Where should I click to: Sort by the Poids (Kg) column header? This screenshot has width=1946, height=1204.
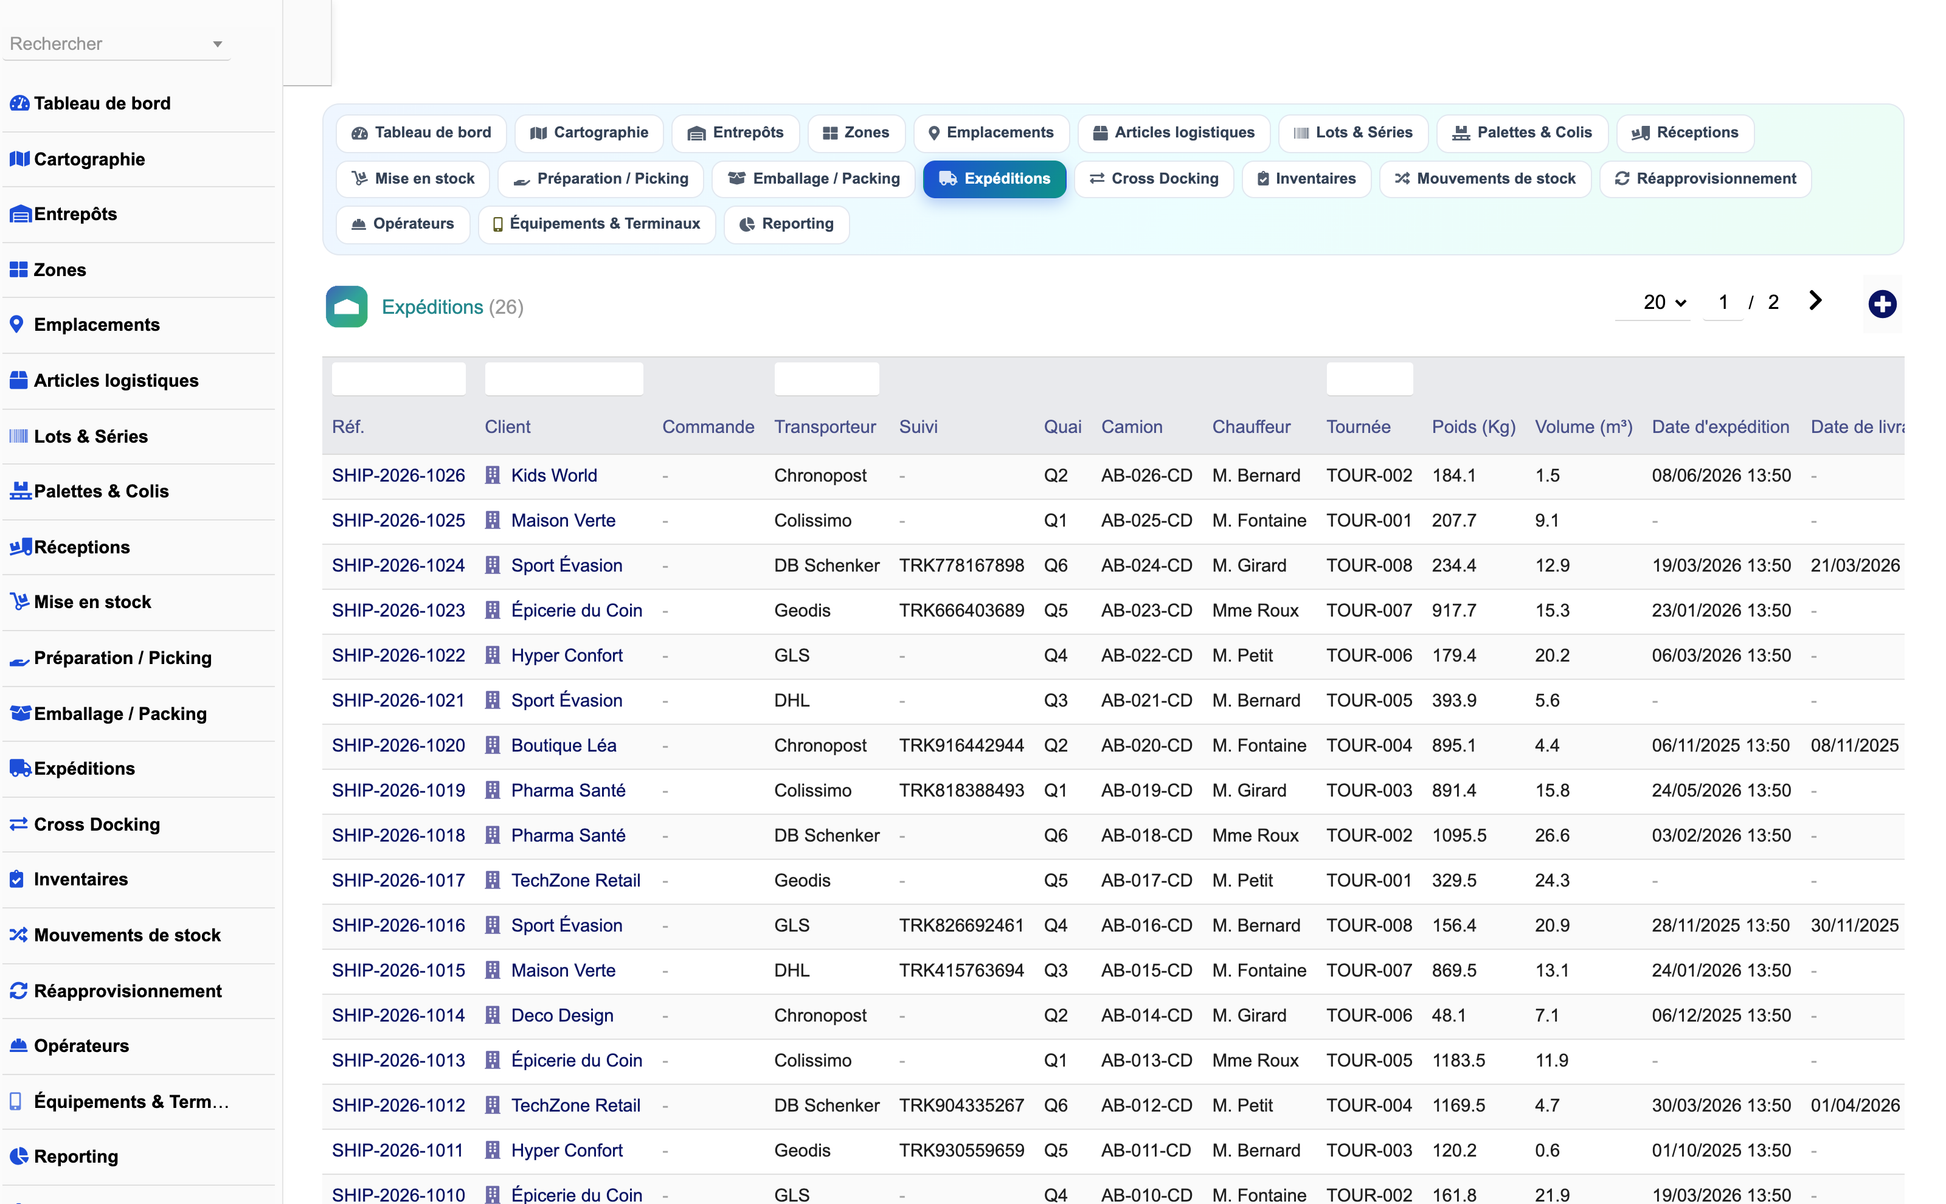(1473, 427)
